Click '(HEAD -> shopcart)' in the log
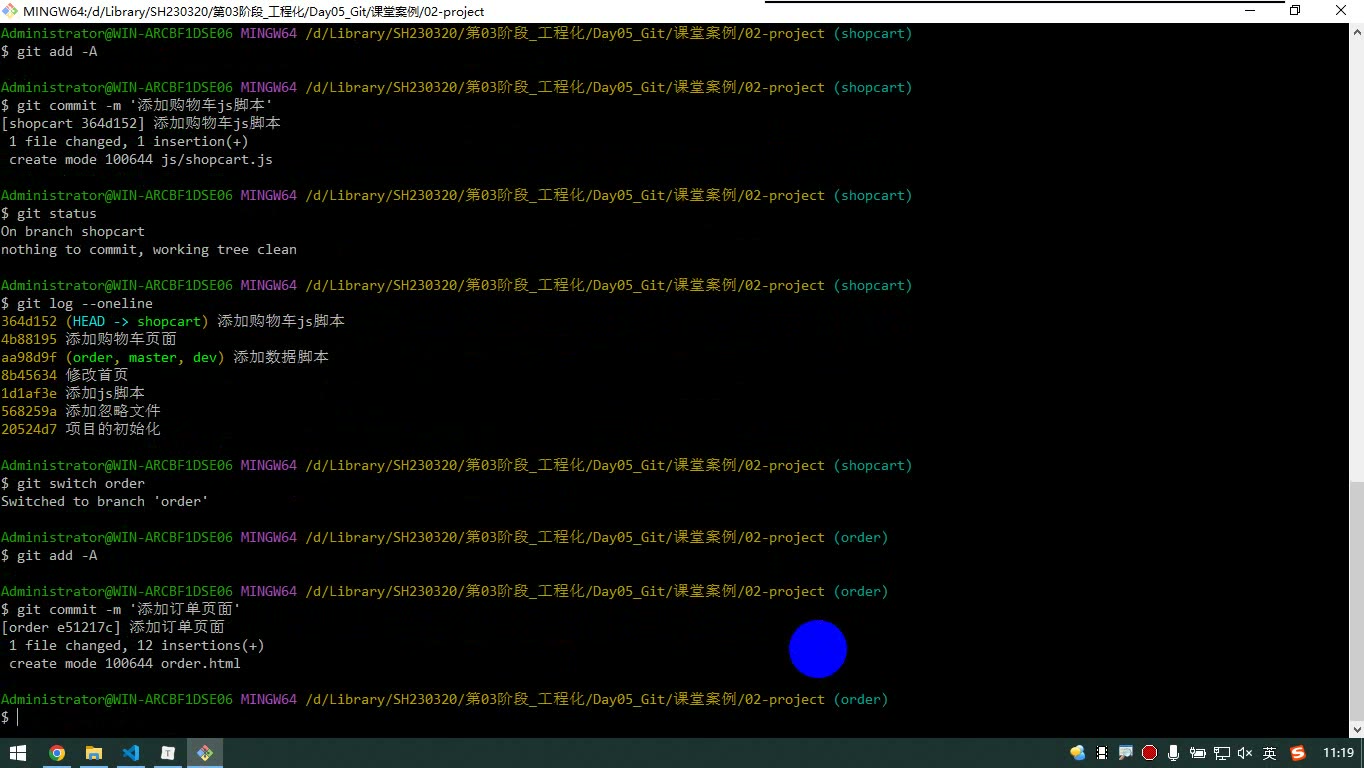Viewport: 1364px width, 768px height. pos(137,321)
